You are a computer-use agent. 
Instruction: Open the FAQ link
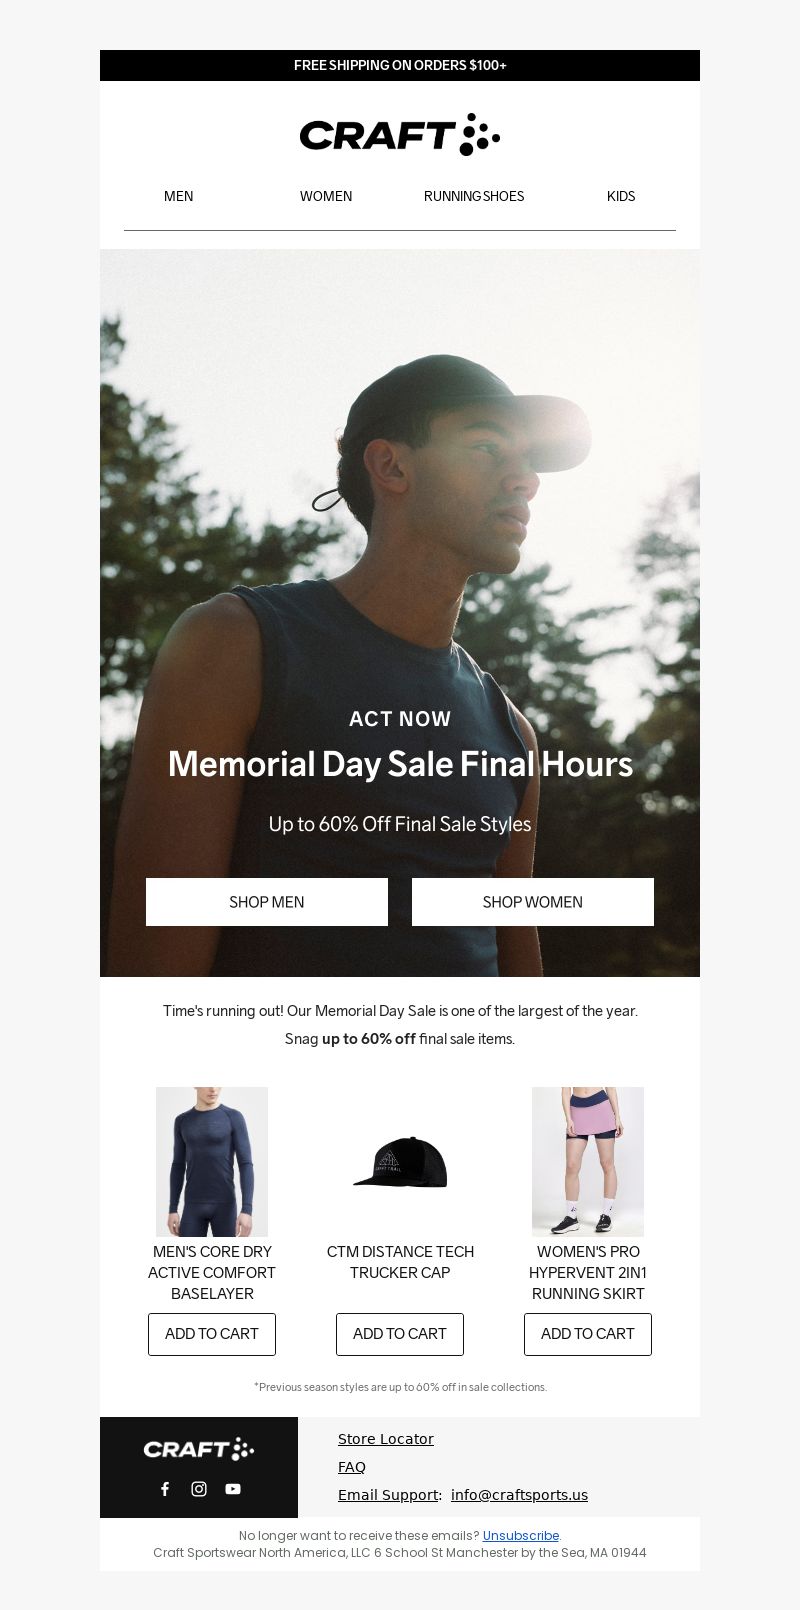[x=352, y=1467]
